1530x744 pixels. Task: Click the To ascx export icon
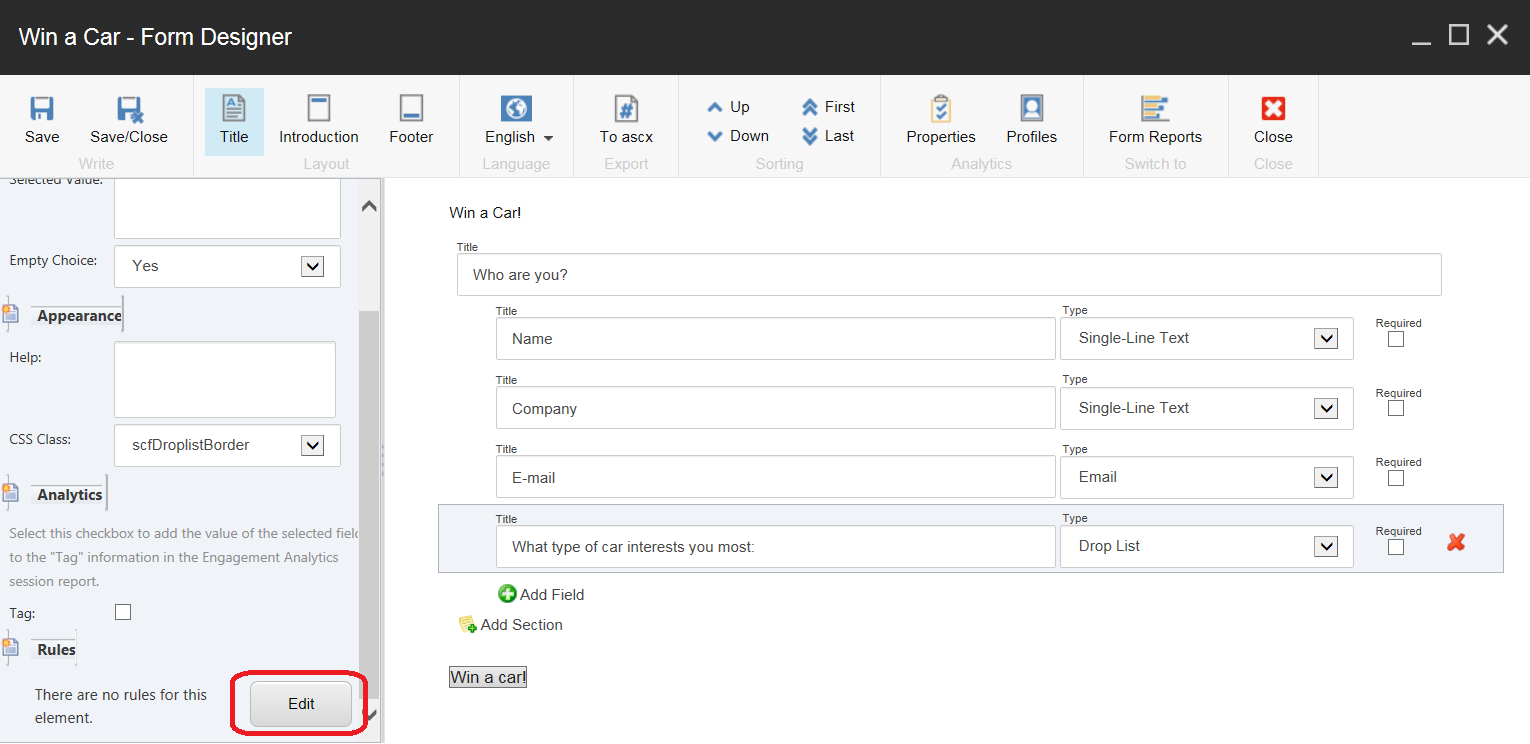(x=626, y=110)
